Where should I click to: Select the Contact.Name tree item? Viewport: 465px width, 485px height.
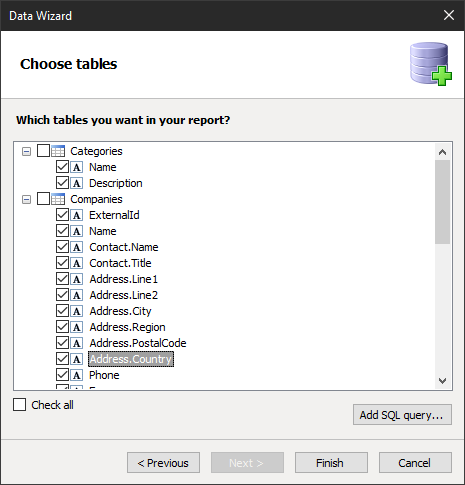click(124, 247)
